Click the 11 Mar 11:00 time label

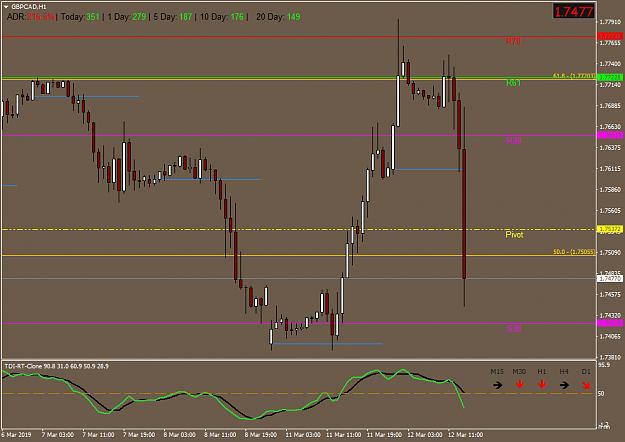point(344,434)
